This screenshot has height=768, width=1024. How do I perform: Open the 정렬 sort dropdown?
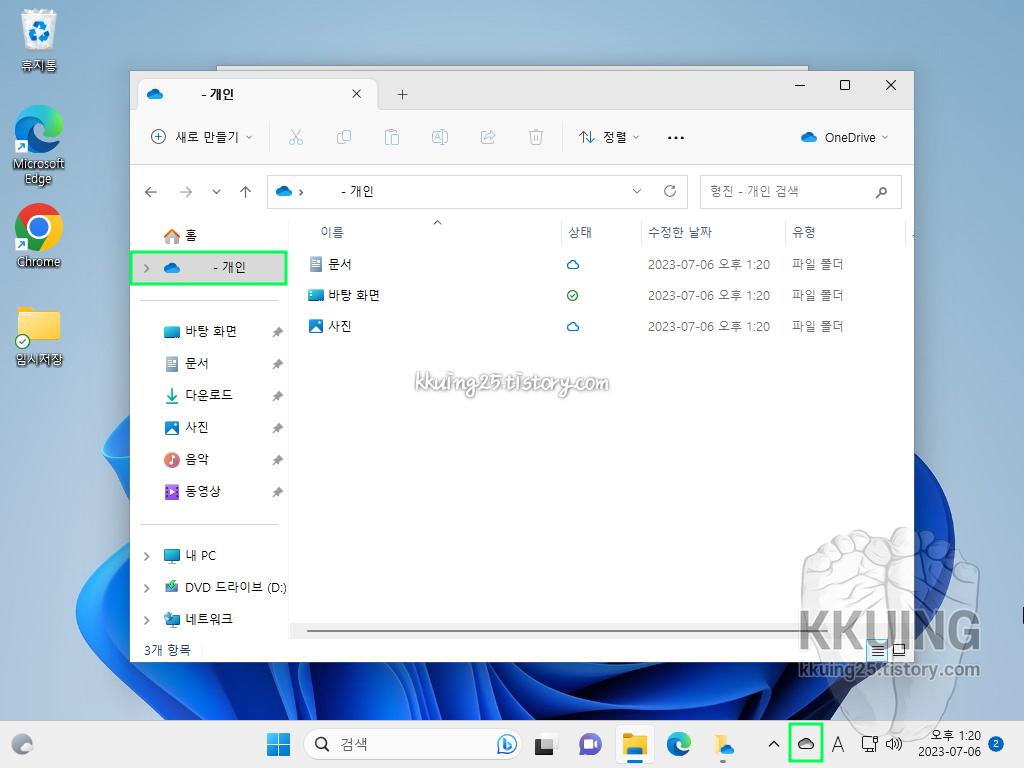click(x=609, y=137)
